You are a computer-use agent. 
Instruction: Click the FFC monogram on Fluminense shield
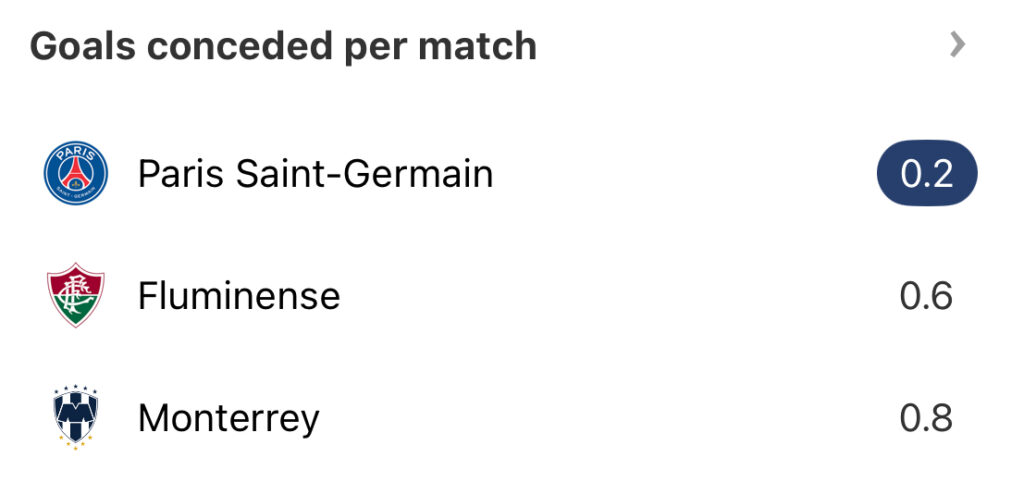(x=76, y=295)
